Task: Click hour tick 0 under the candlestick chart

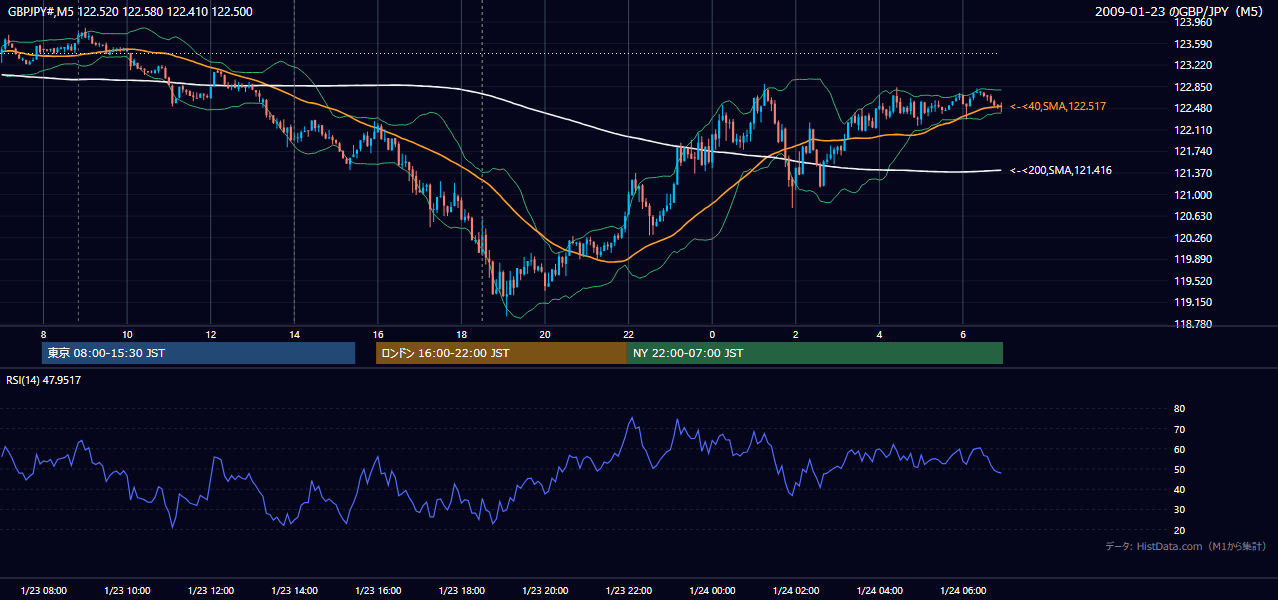Action: [712, 334]
